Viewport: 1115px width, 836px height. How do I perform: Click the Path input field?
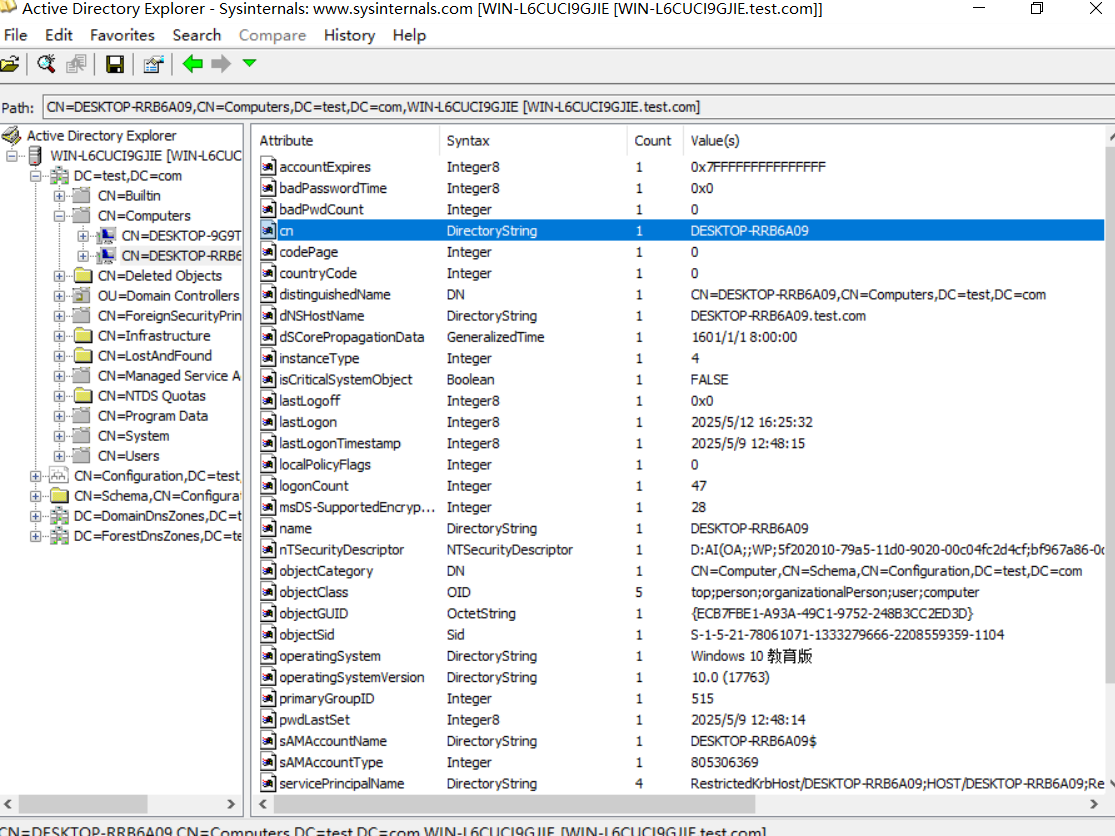tap(577, 107)
